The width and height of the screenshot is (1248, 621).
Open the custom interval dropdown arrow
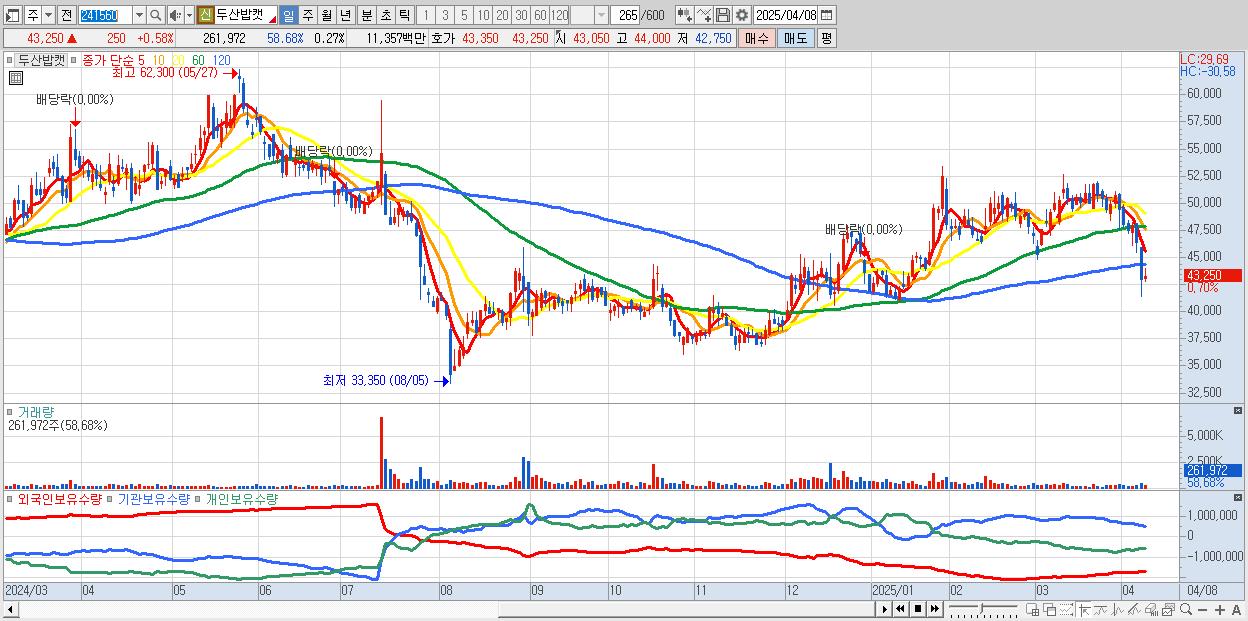[x=601, y=15]
